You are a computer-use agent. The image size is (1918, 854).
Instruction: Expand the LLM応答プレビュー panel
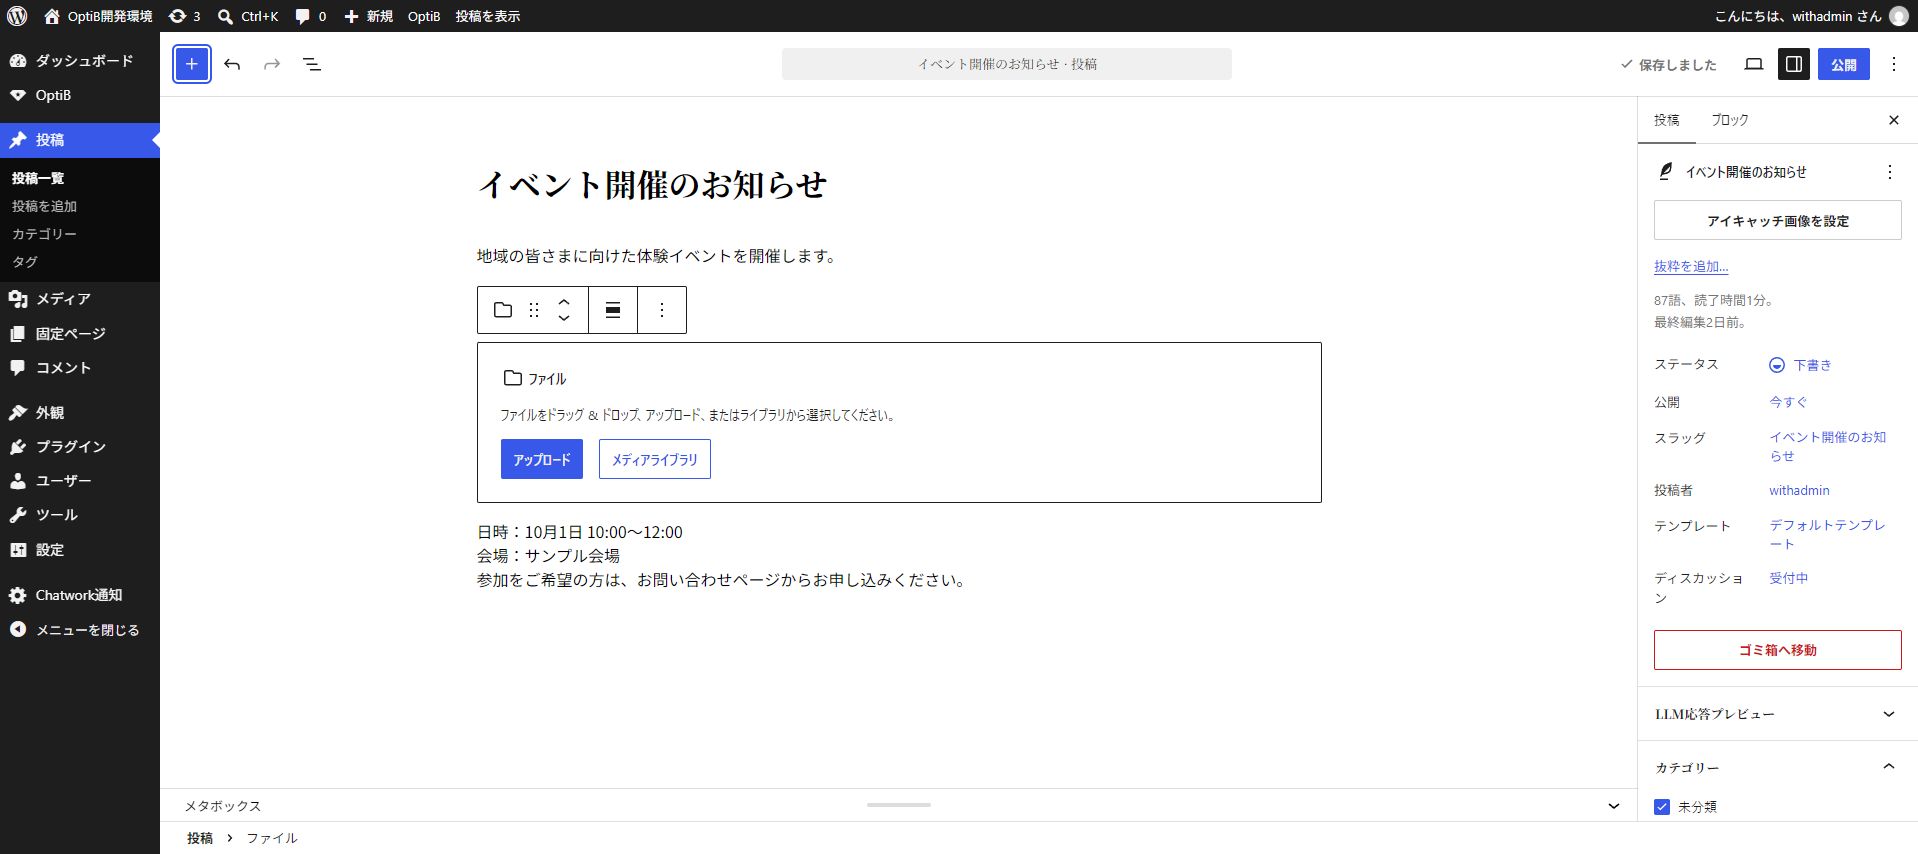click(1777, 714)
